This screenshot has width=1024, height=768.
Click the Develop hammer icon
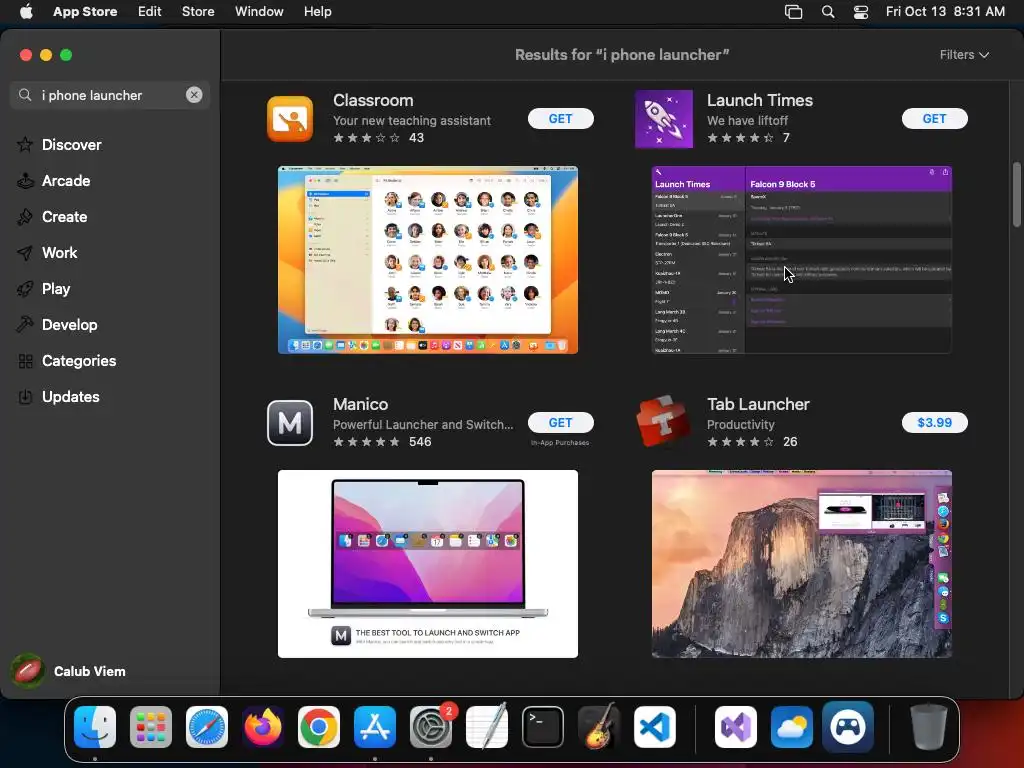(x=25, y=325)
